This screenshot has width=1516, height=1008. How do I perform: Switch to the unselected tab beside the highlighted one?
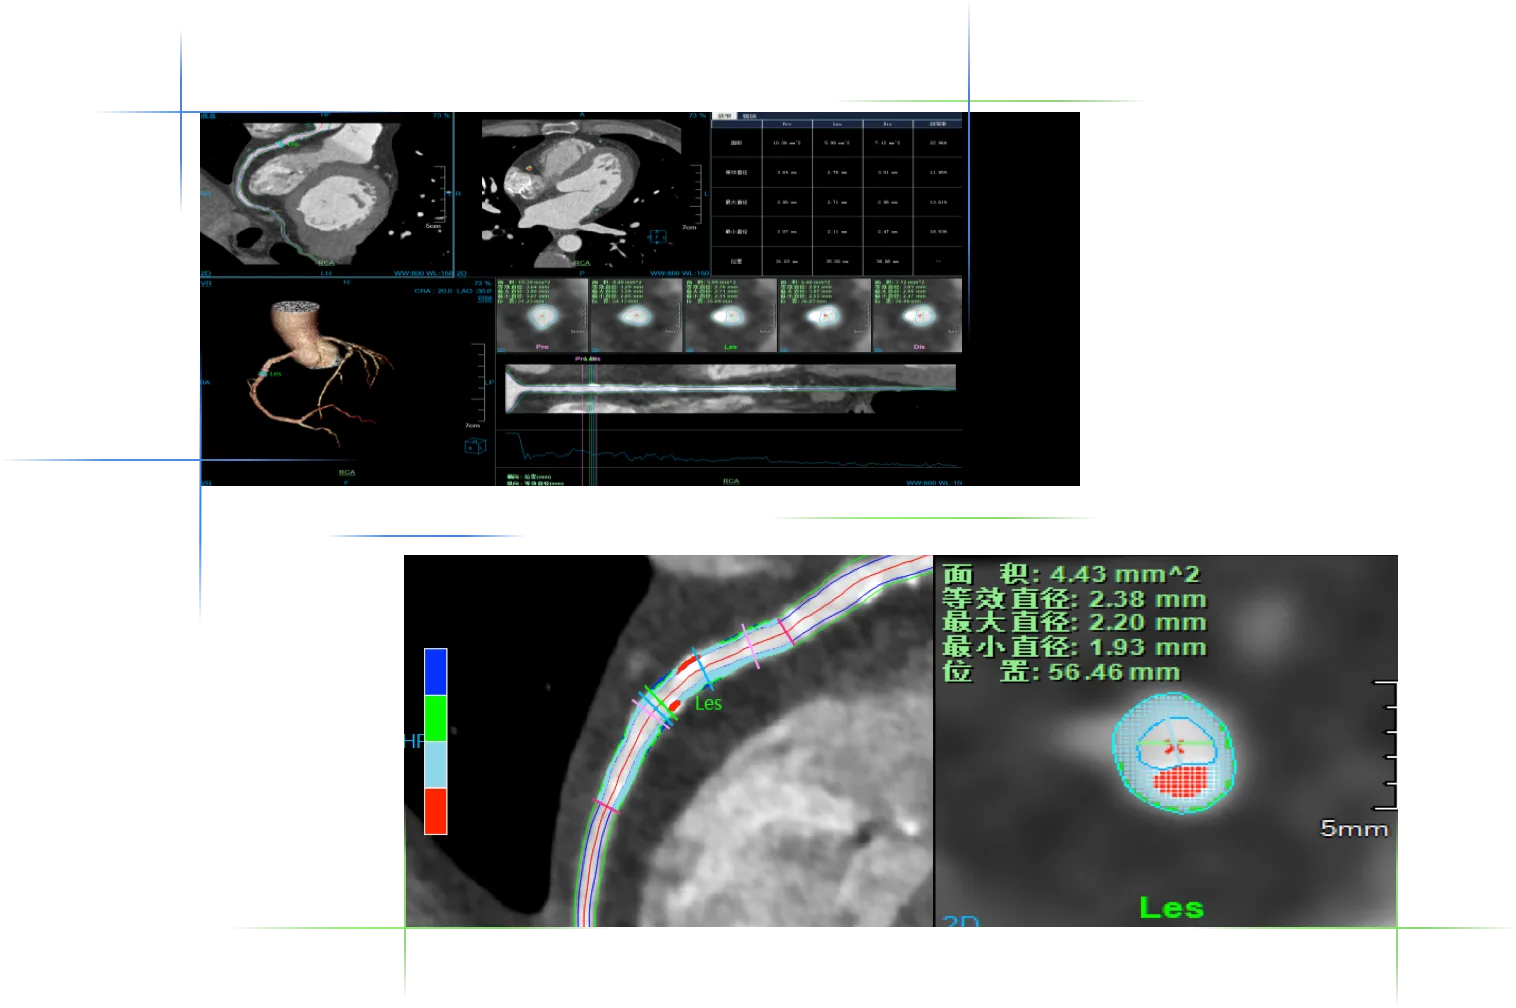point(749,116)
